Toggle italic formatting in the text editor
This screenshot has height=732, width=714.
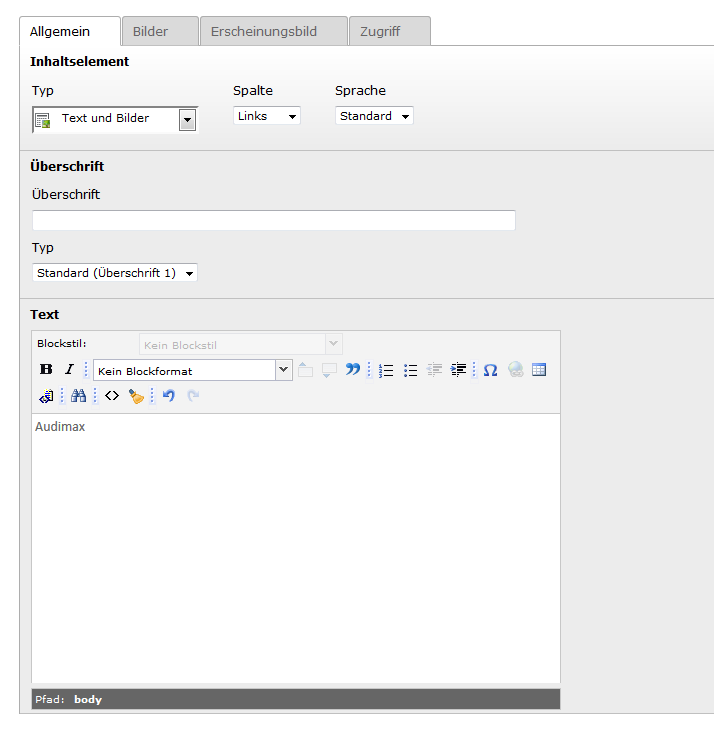(69, 370)
